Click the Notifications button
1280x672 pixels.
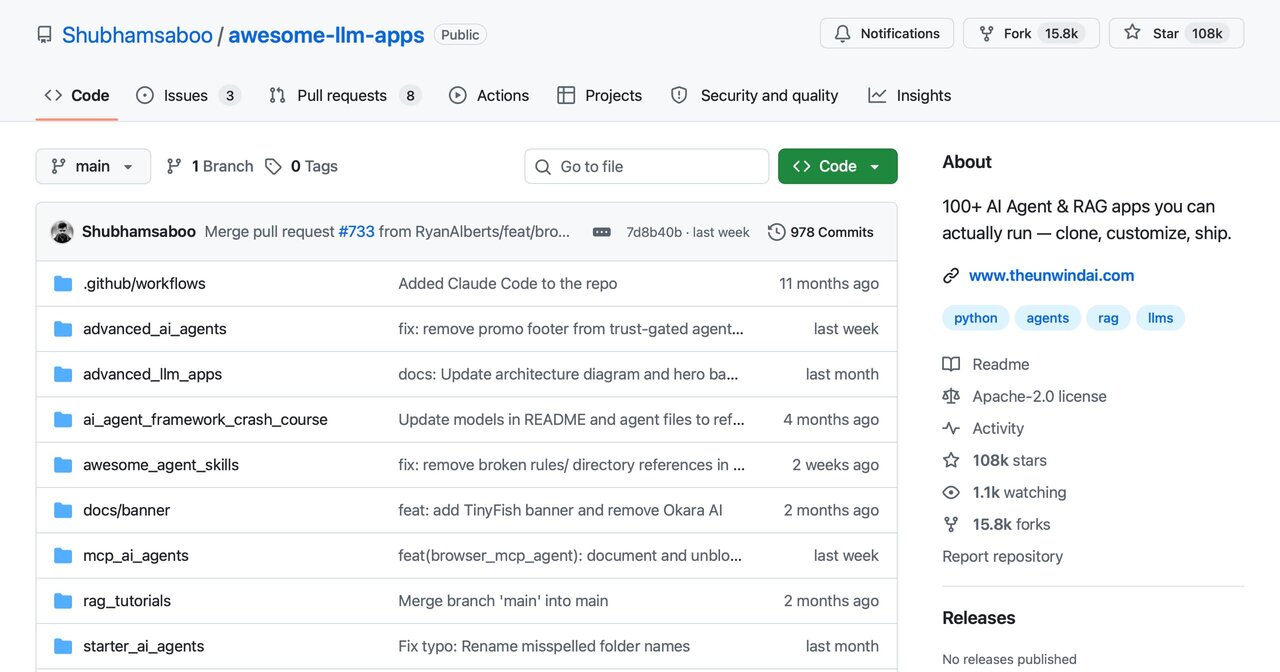coord(887,33)
